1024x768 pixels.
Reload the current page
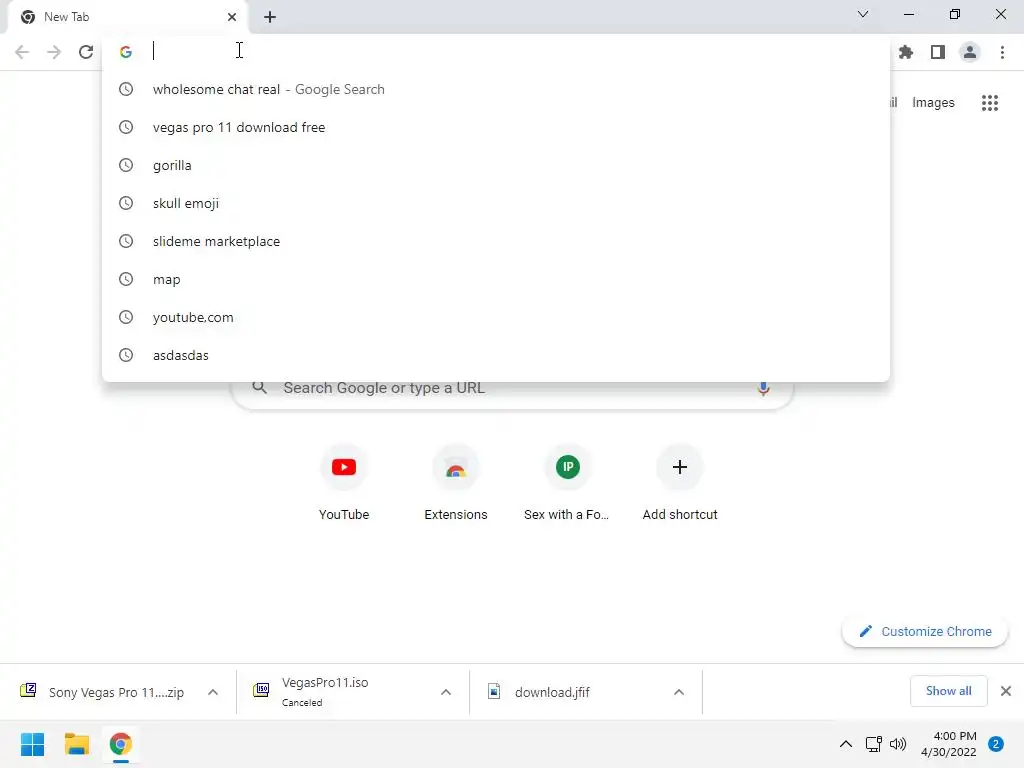click(x=86, y=52)
